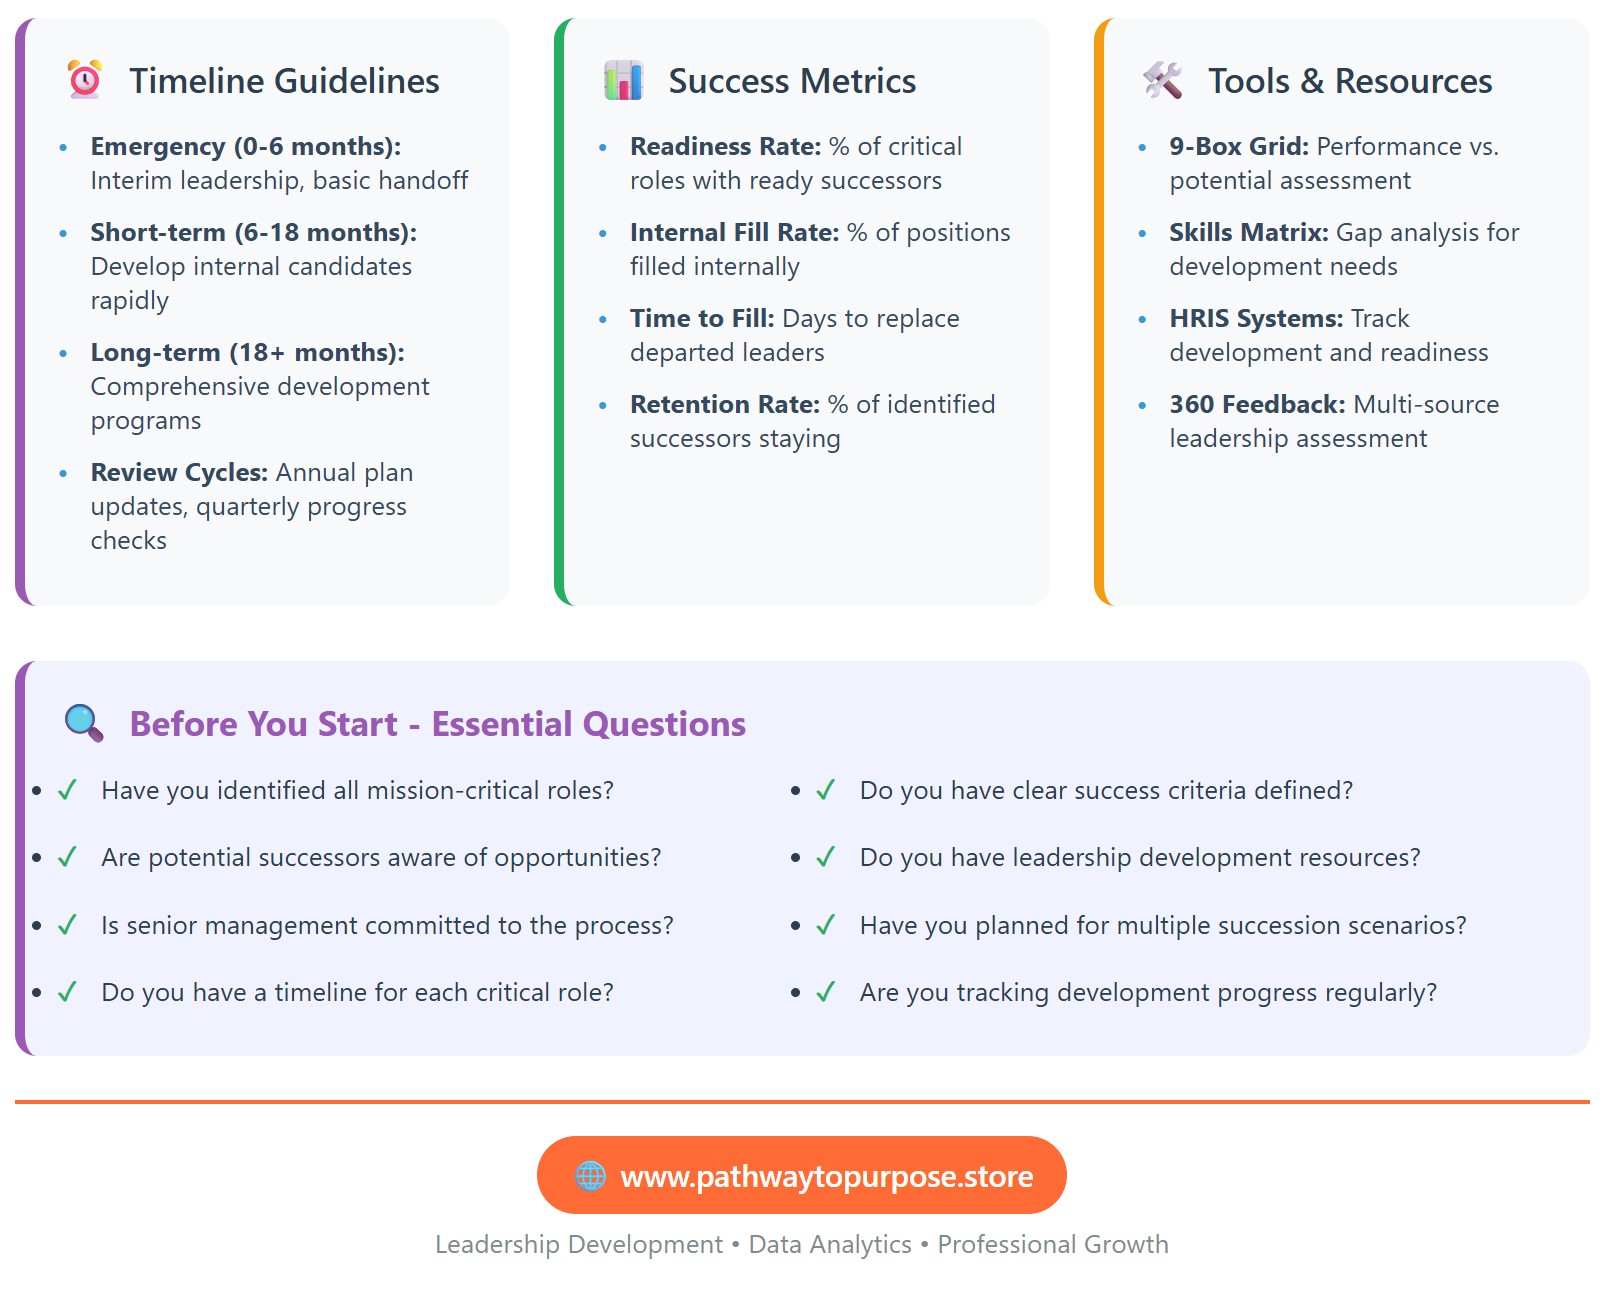Tick the senior management committed checkmark
Screen dimensions: 1612x1299
click(x=67, y=926)
